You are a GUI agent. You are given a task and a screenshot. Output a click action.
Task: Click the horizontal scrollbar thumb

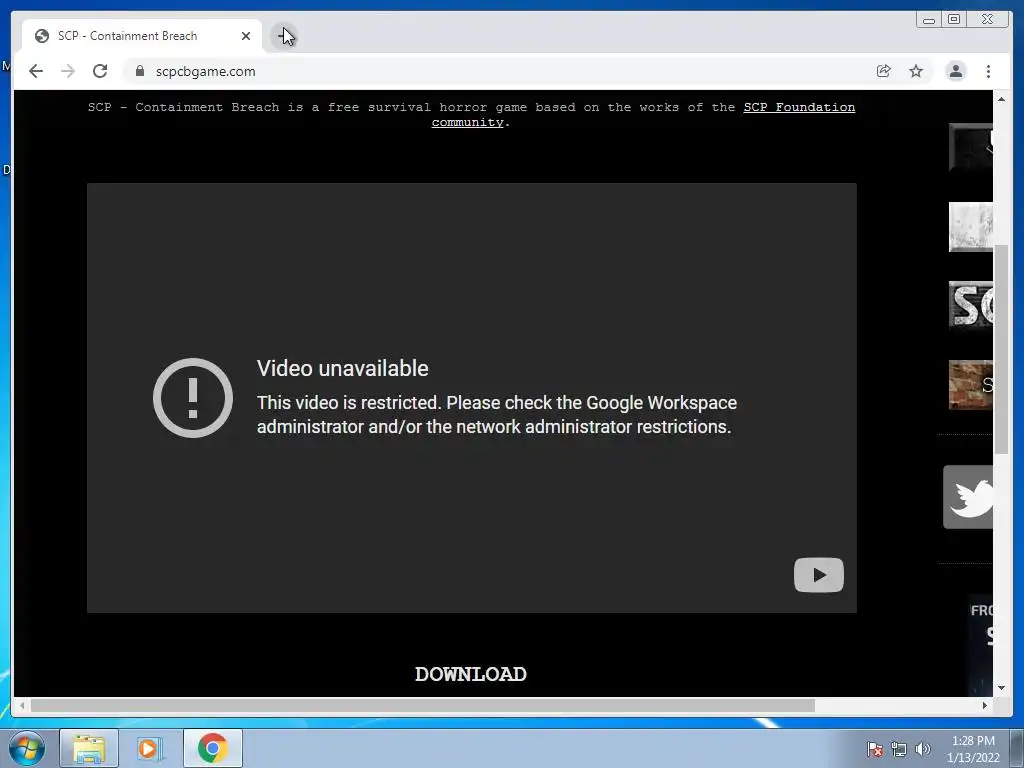(x=423, y=705)
